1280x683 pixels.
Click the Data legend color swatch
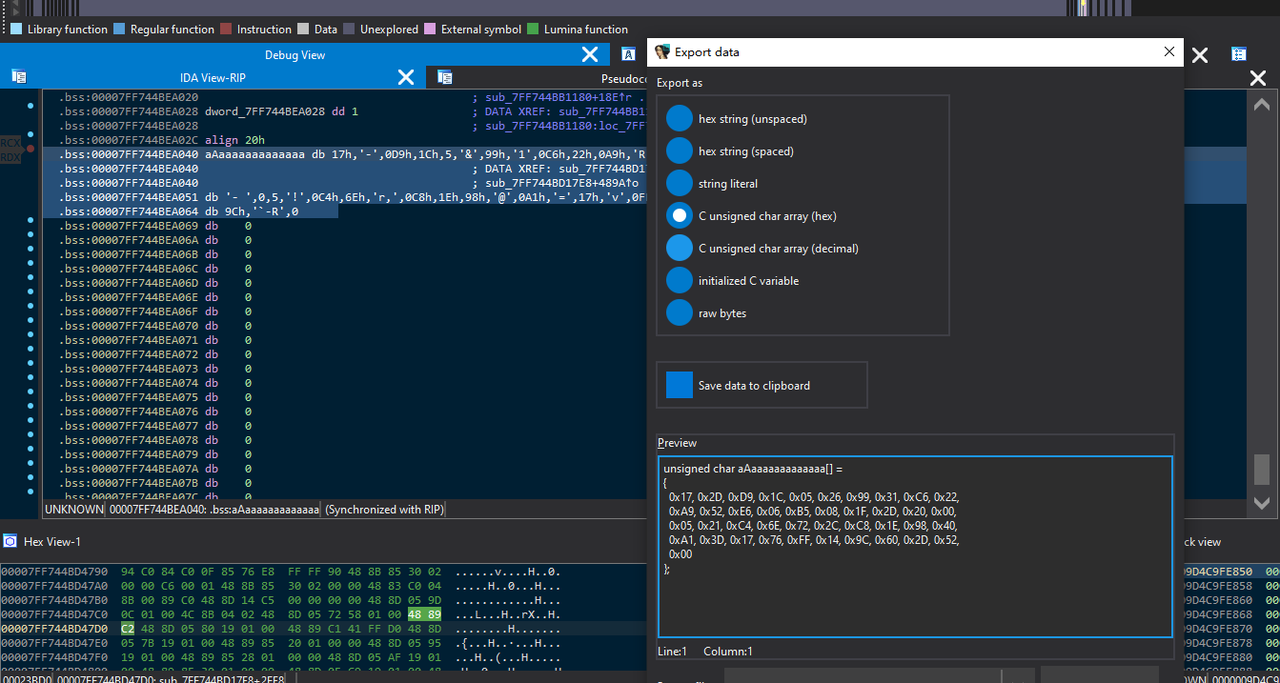(x=304, y=30)
